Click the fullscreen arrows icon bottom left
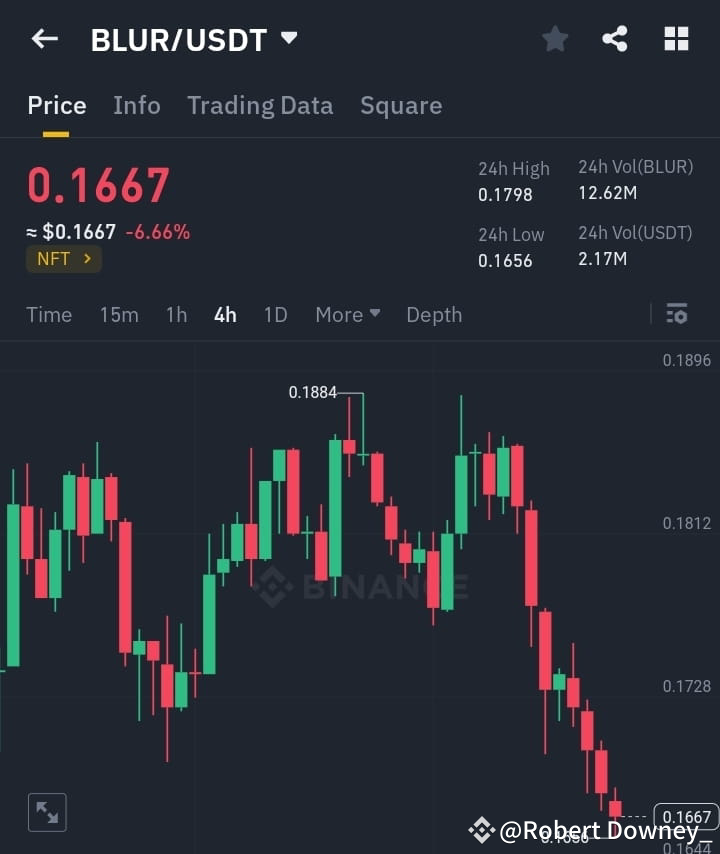The height and width of the screenshot is (854, 720). click(x=46, y=812)
